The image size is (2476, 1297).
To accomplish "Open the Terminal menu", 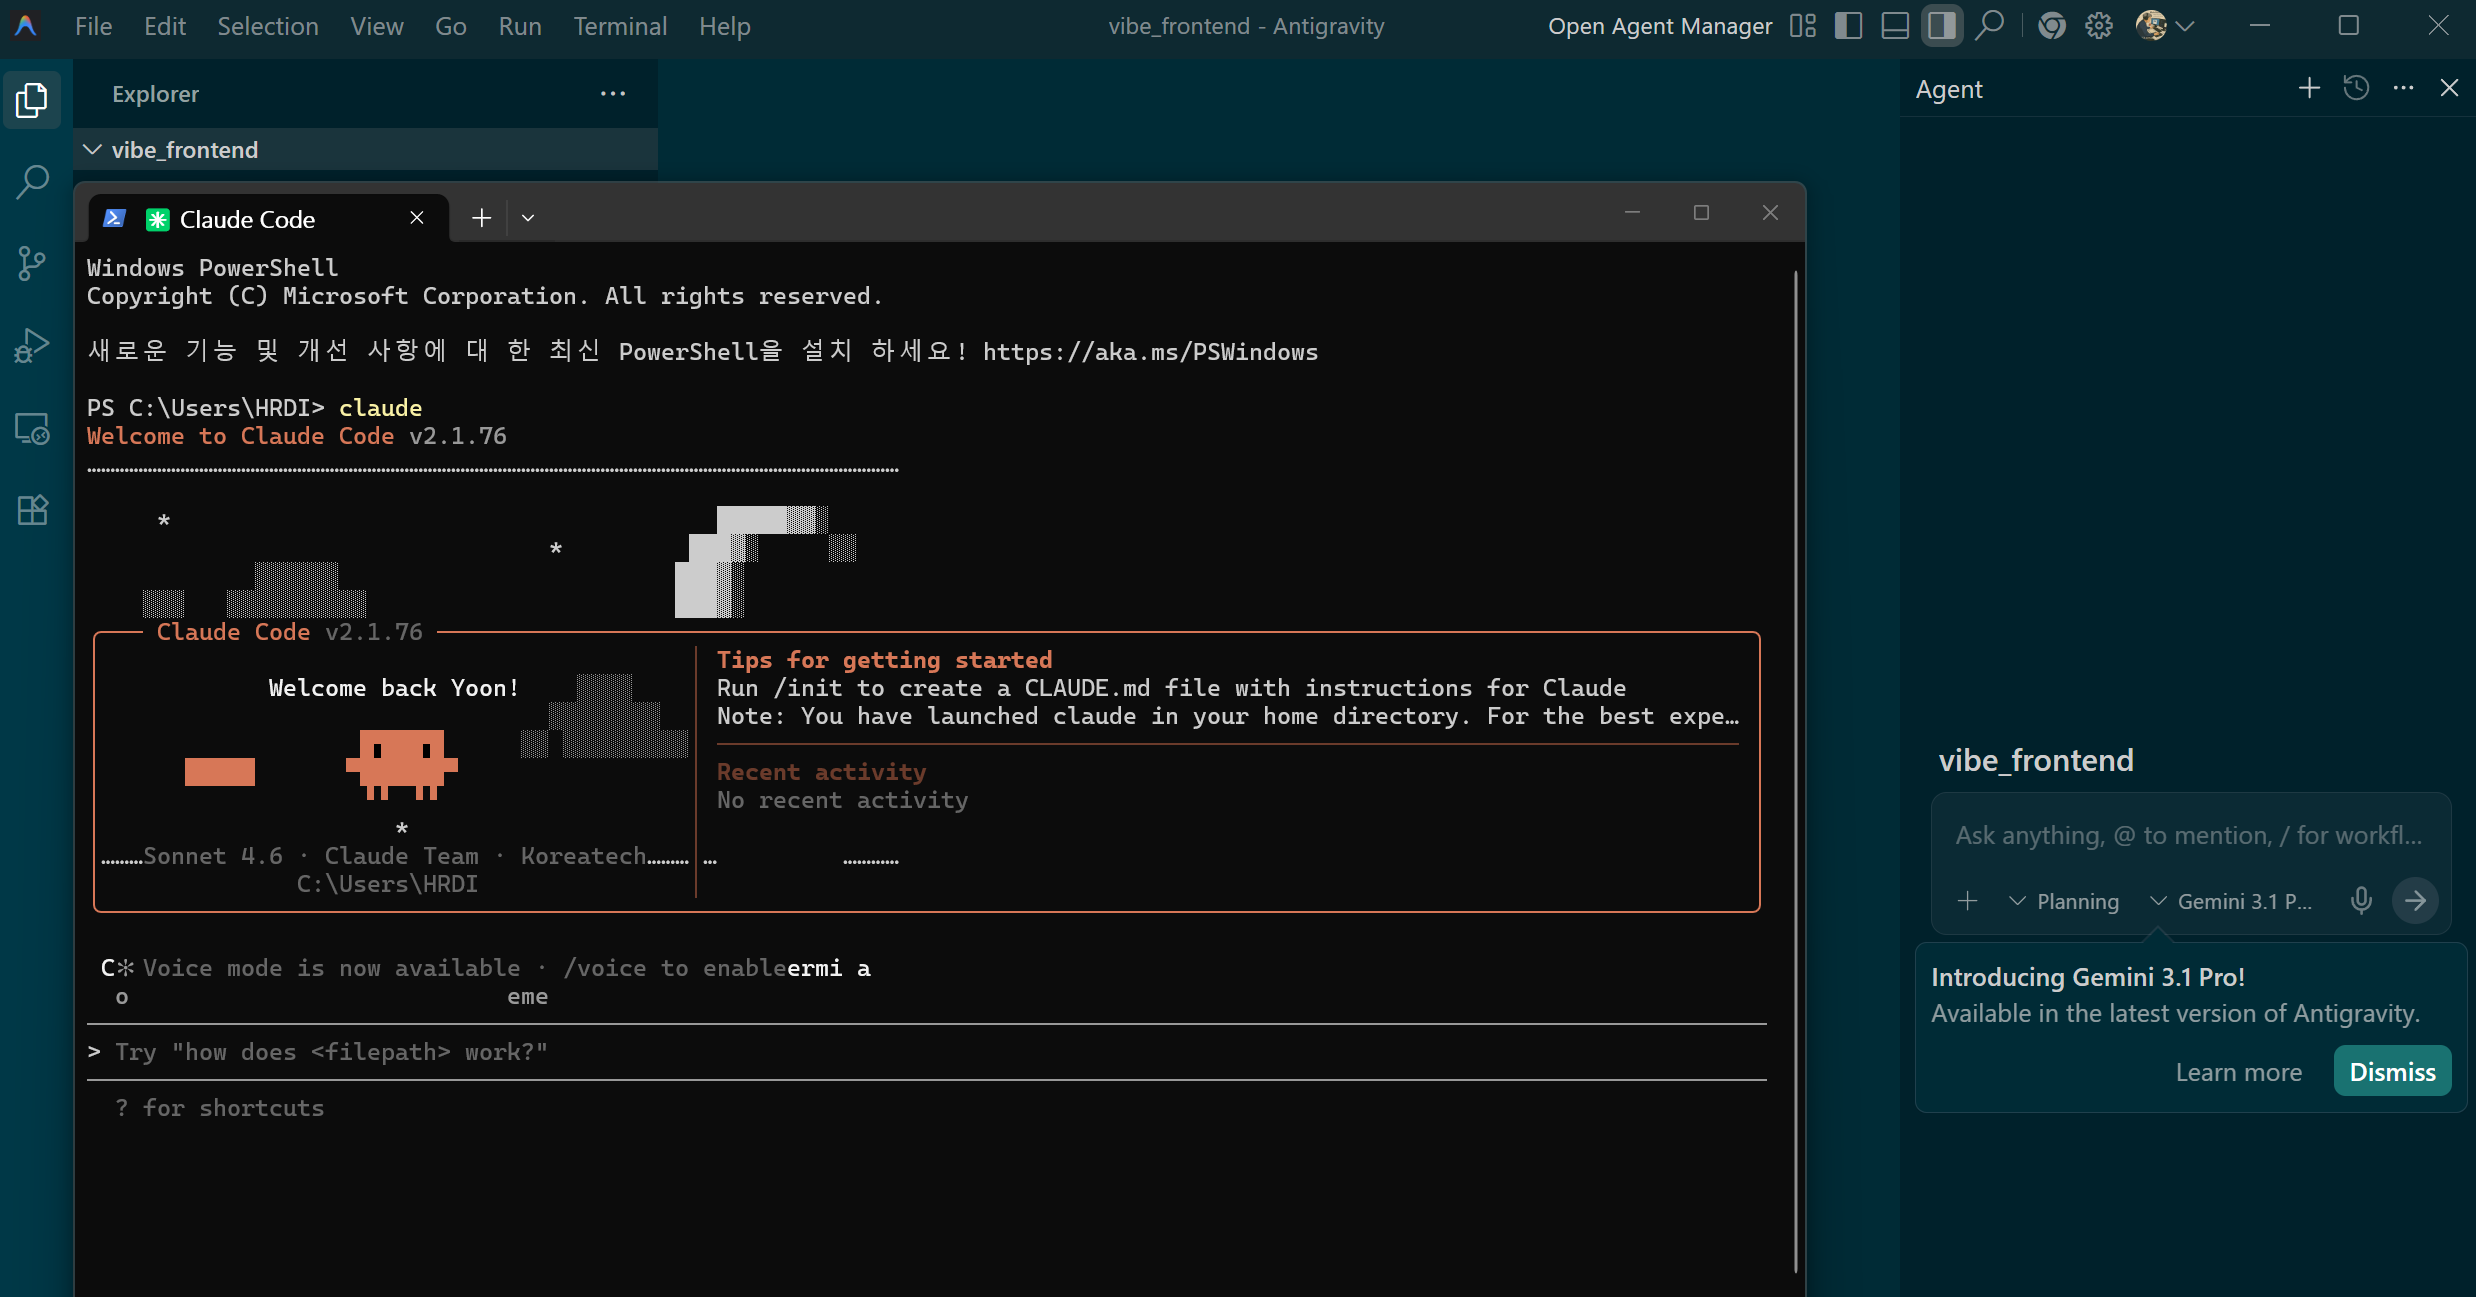I will [x=619, y=26].
